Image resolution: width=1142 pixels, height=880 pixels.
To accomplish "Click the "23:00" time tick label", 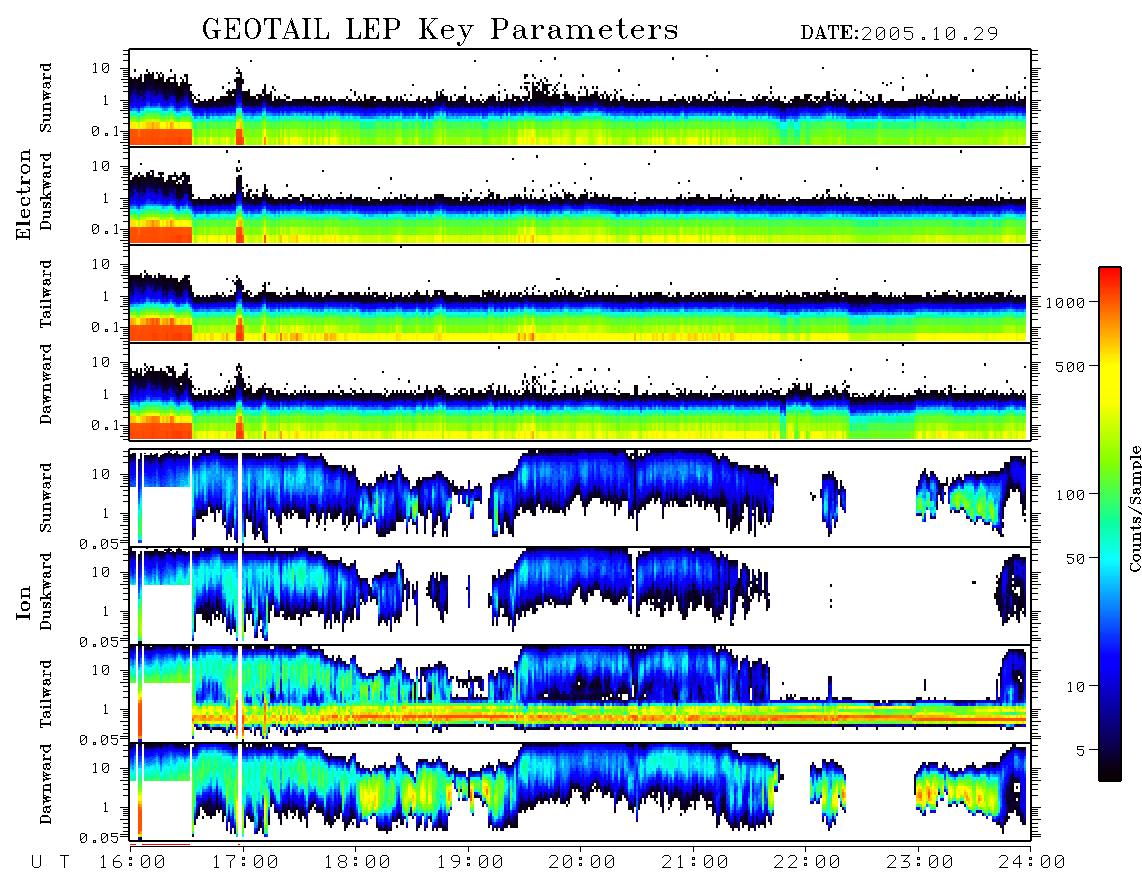I will point(919,862).
